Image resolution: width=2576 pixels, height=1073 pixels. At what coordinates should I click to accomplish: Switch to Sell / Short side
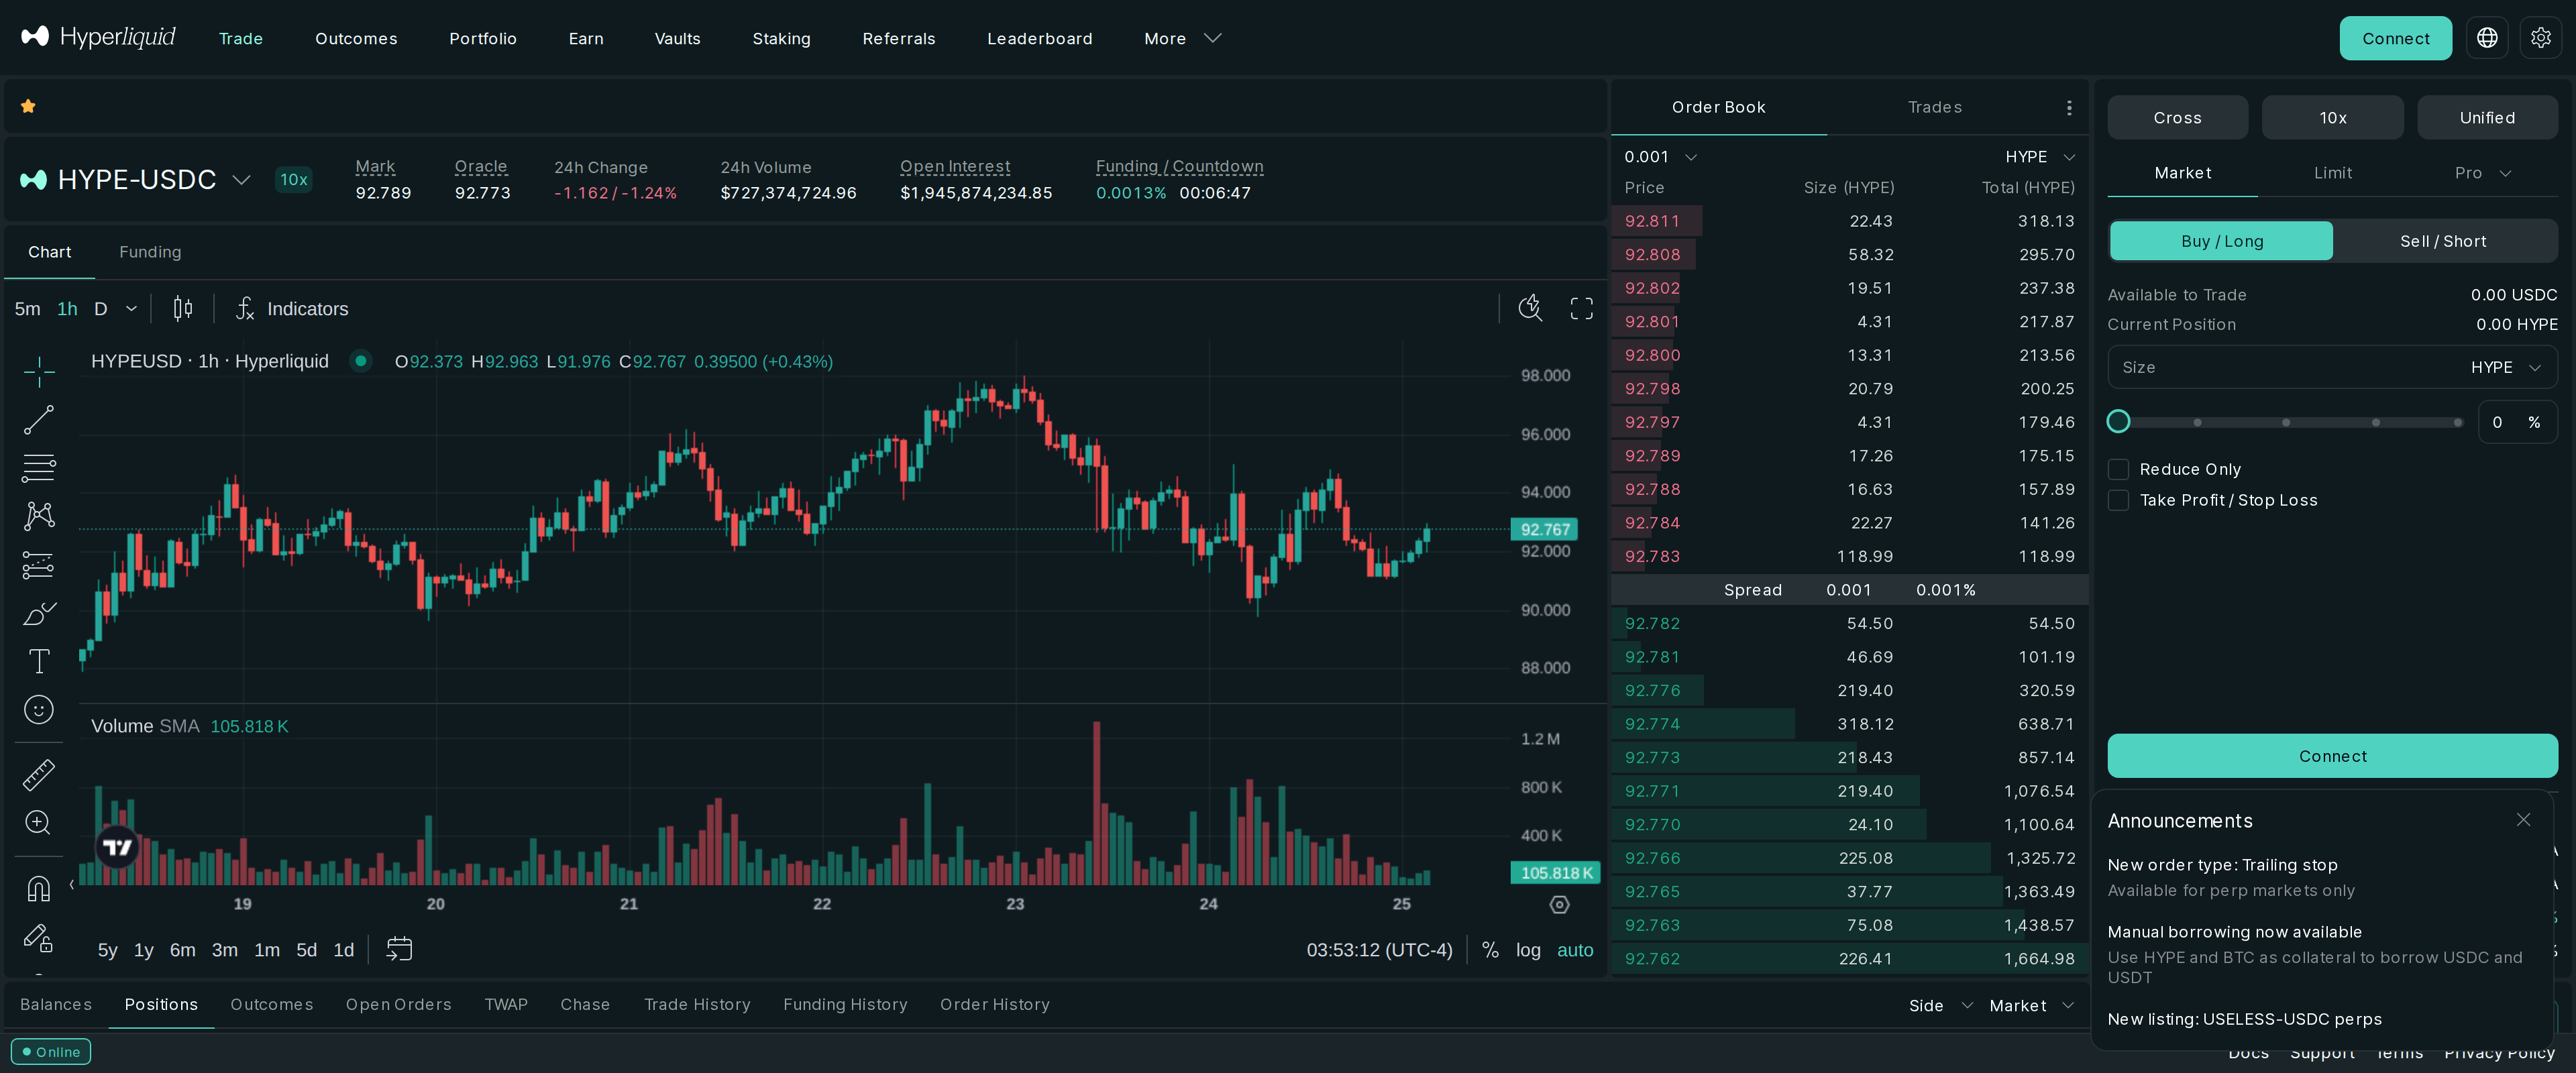click(x=2443, y=241)
